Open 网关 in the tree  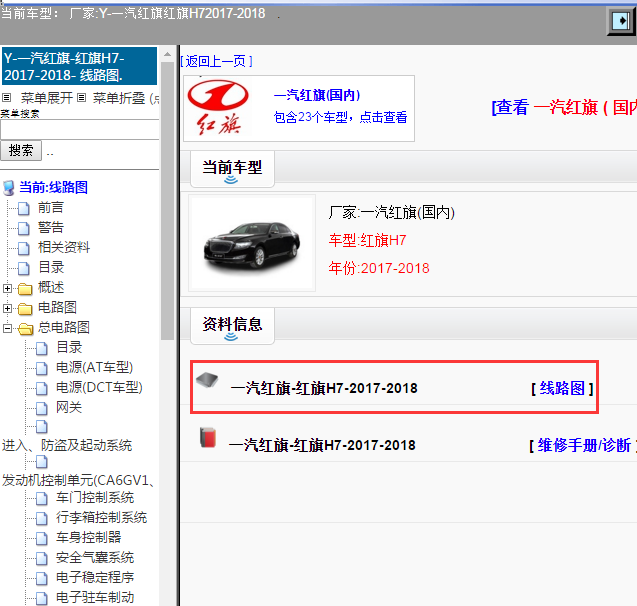tap(69, 407)
